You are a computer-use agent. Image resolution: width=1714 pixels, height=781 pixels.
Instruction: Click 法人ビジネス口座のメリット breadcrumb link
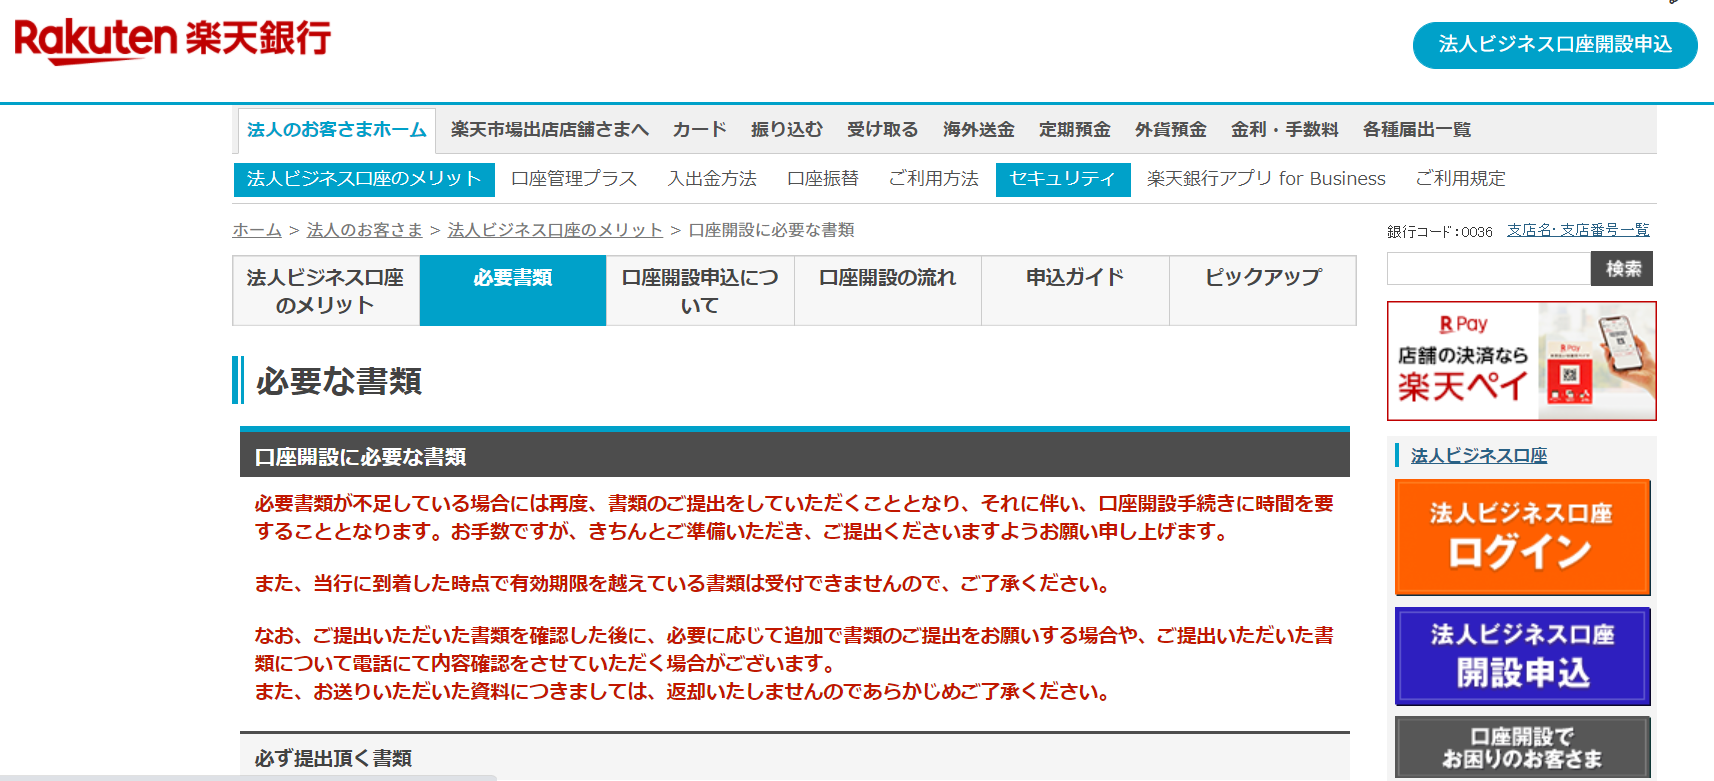click(x=555, y=230)
